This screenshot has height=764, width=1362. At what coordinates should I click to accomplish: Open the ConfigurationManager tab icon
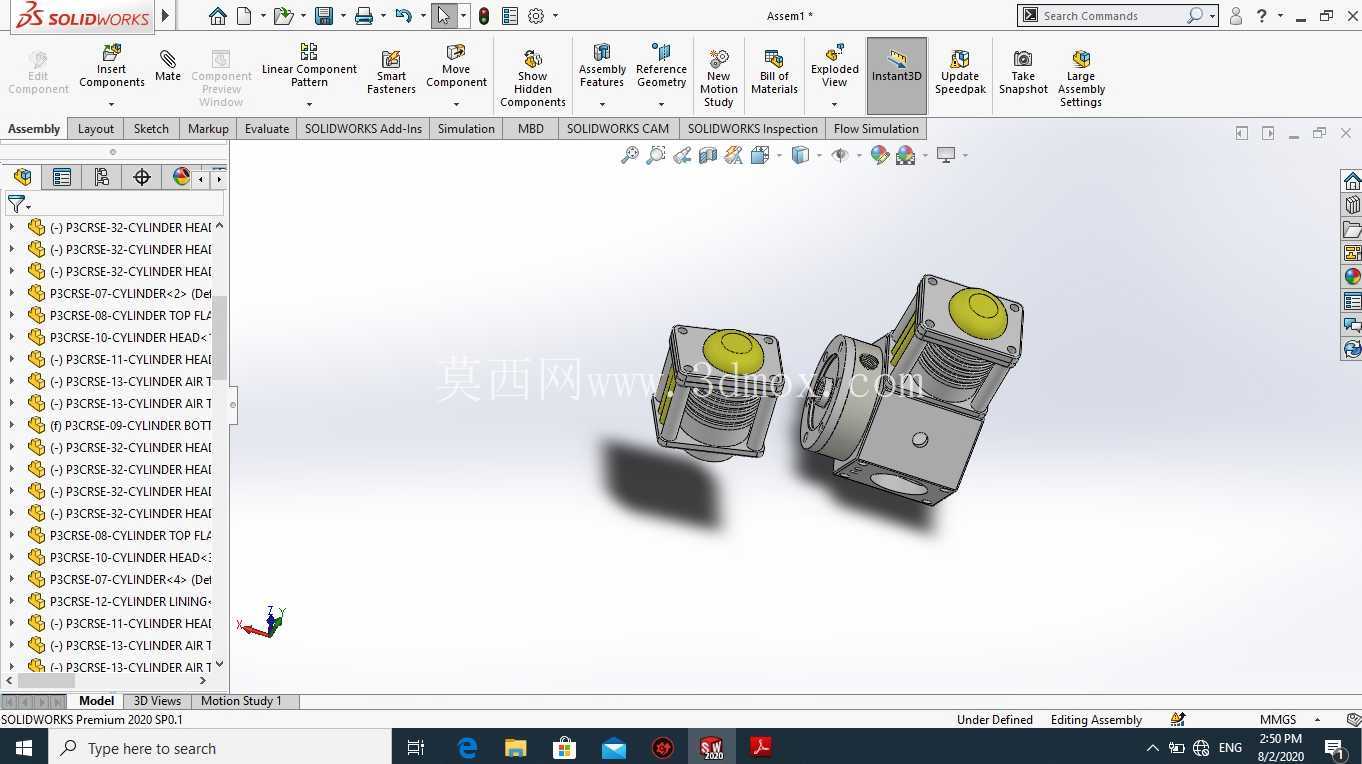[102, 177]
